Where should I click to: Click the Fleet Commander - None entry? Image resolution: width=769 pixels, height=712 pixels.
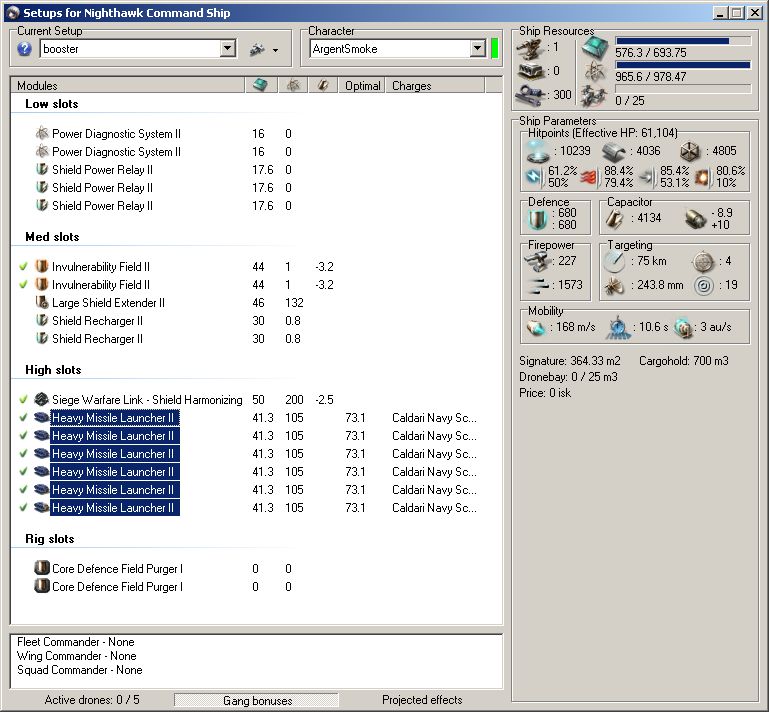tap(76, 642)
